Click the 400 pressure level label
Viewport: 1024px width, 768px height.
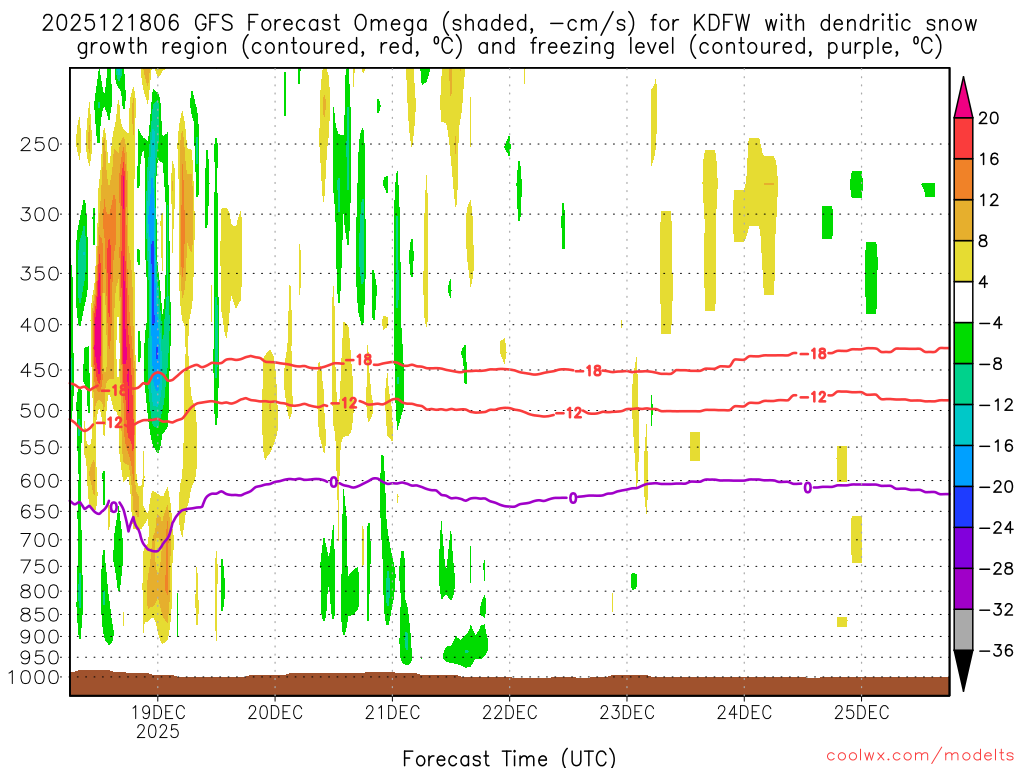(x=39, y=325)
